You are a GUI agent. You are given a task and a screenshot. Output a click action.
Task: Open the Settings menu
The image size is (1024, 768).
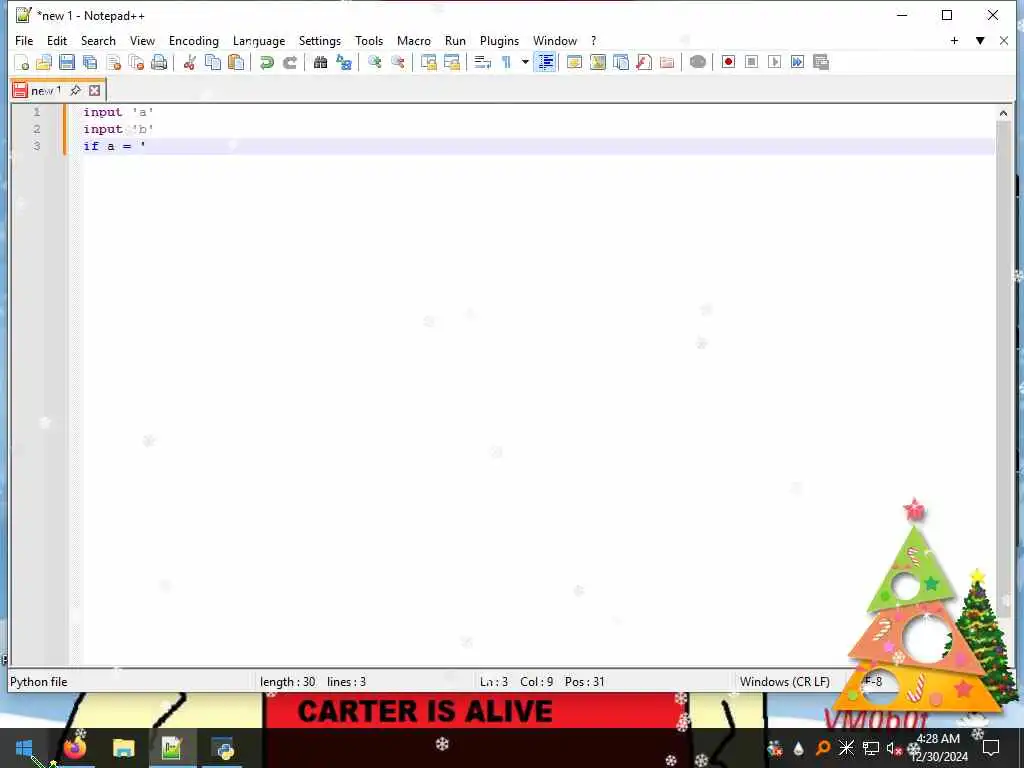[x=319, y=40]
